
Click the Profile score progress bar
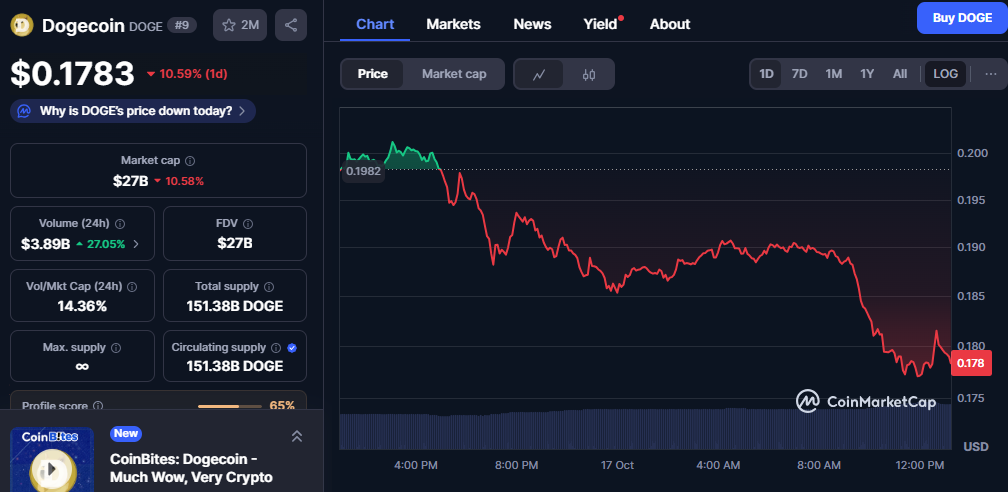click(x=230, y=406)
